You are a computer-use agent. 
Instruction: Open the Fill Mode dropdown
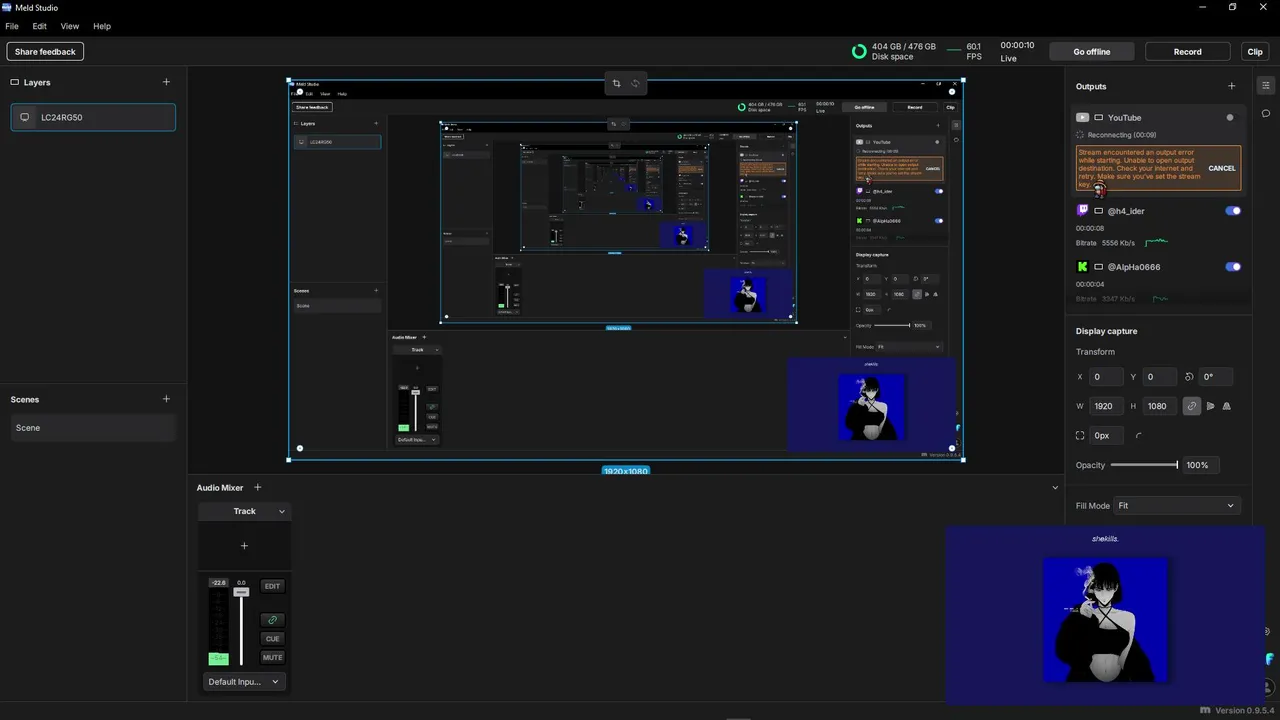[1177, 506]
